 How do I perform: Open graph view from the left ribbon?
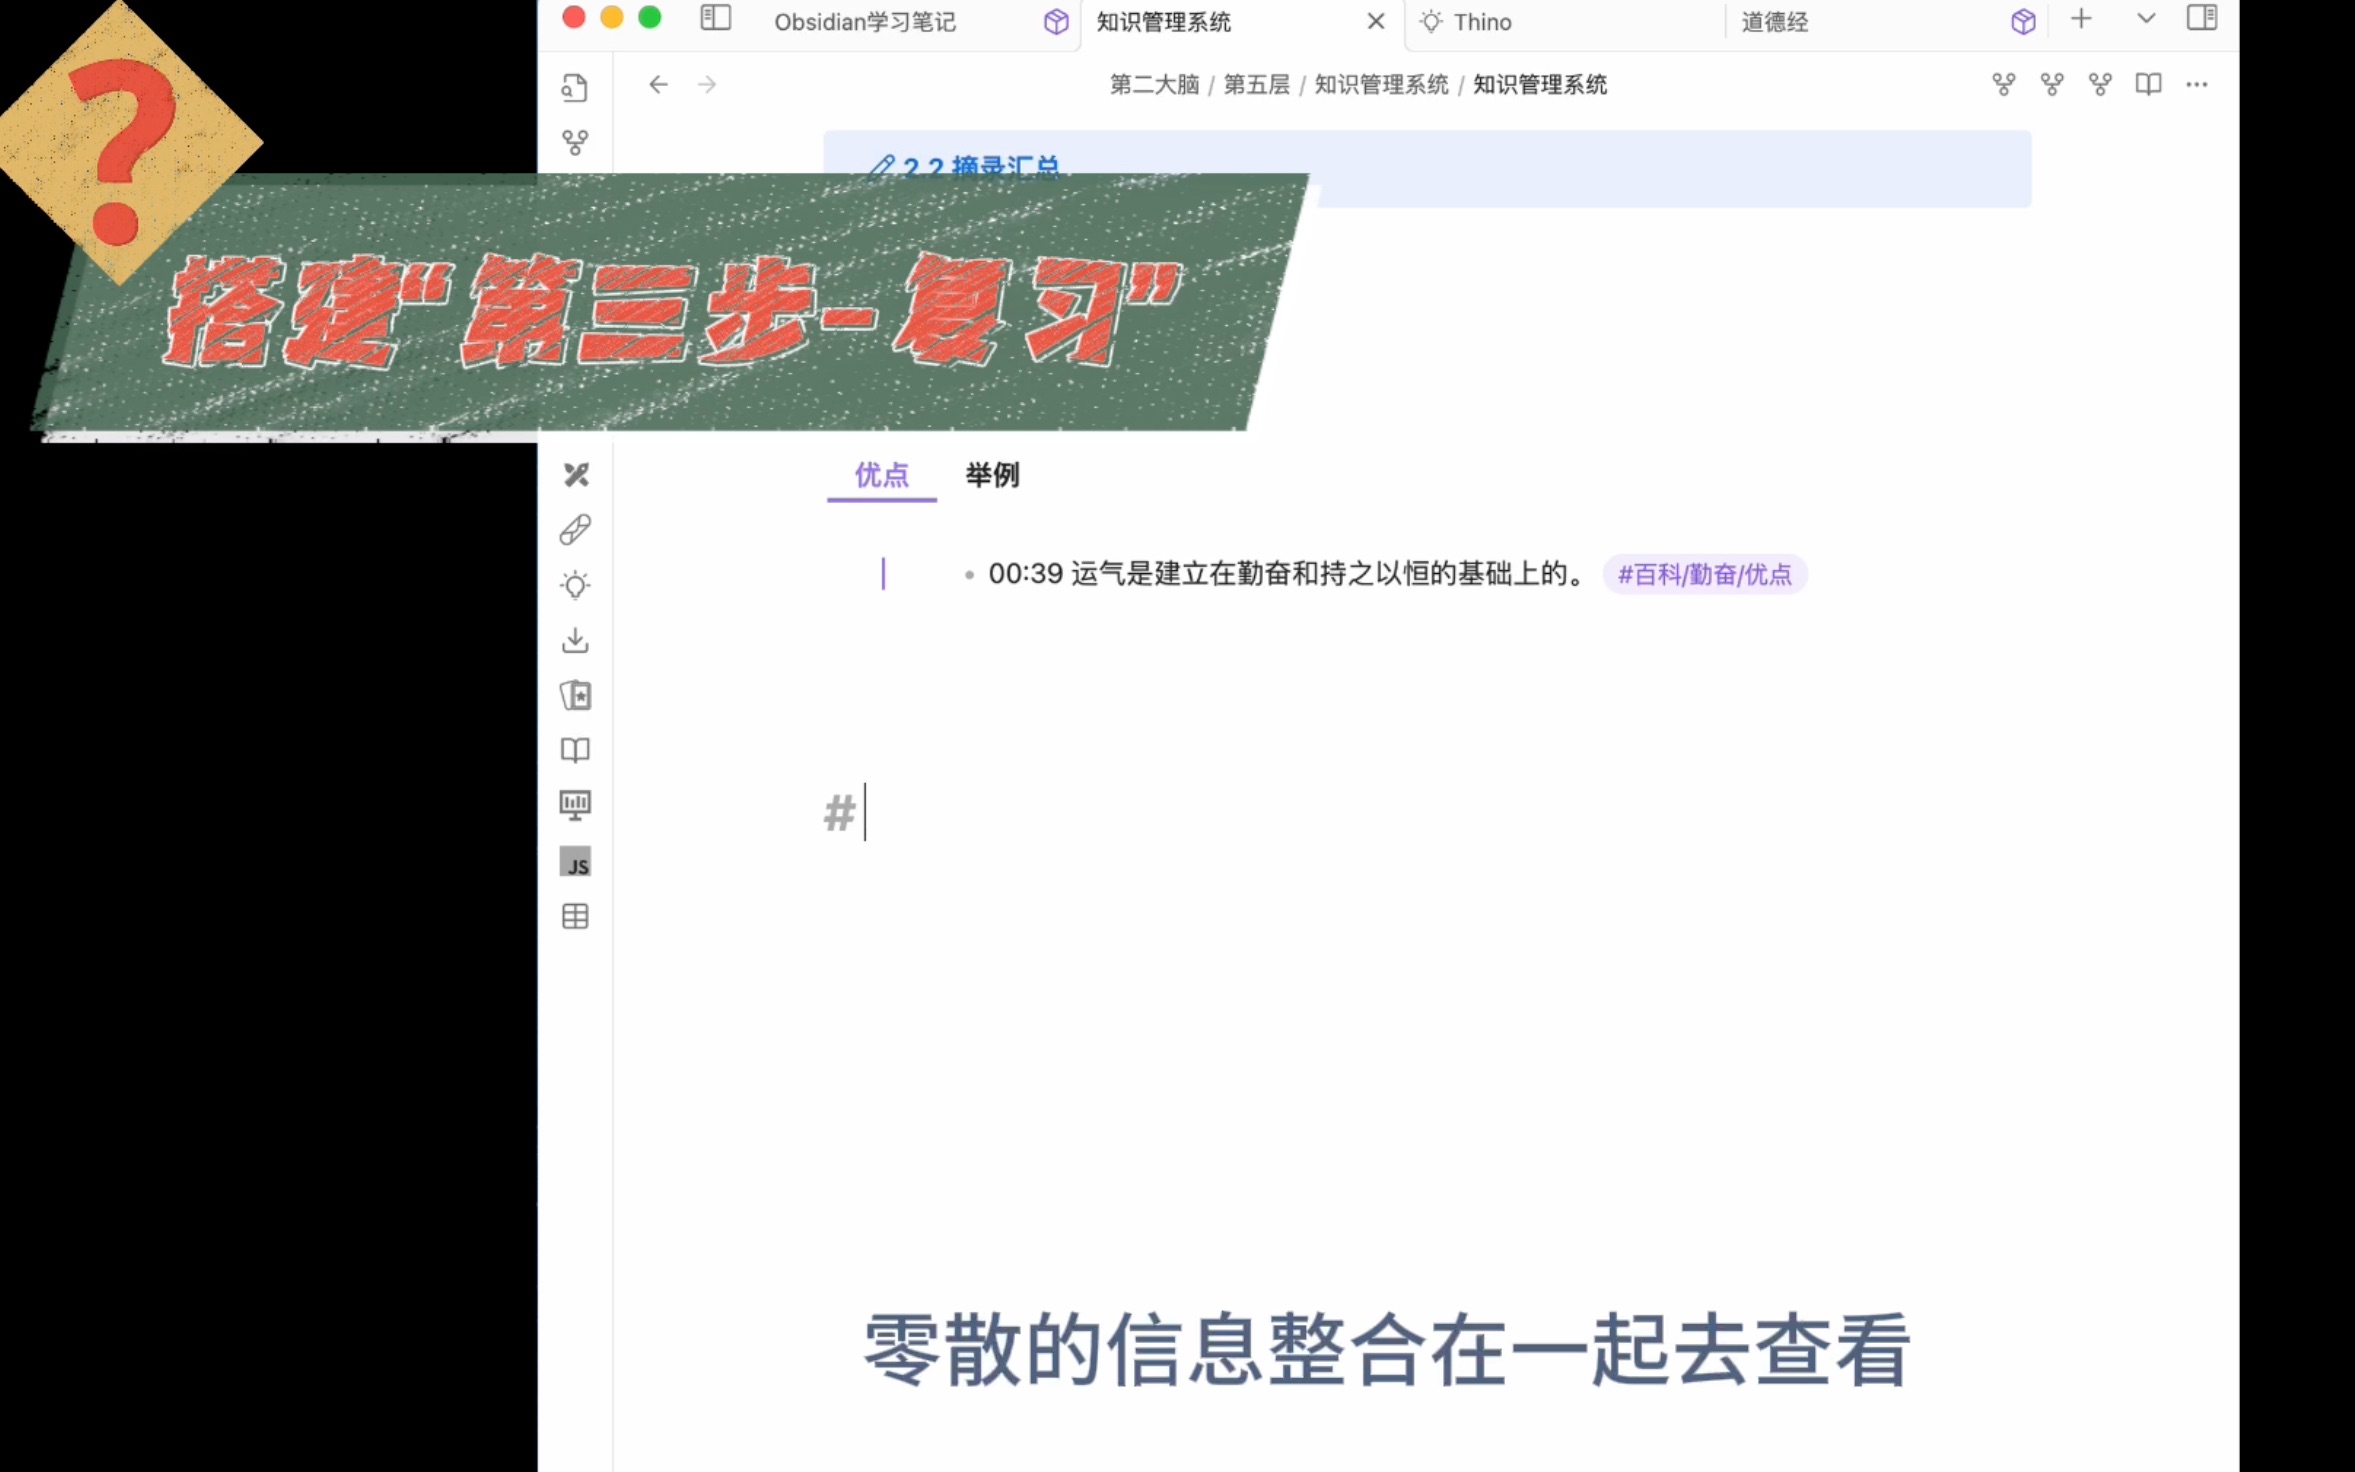point(575,143)
